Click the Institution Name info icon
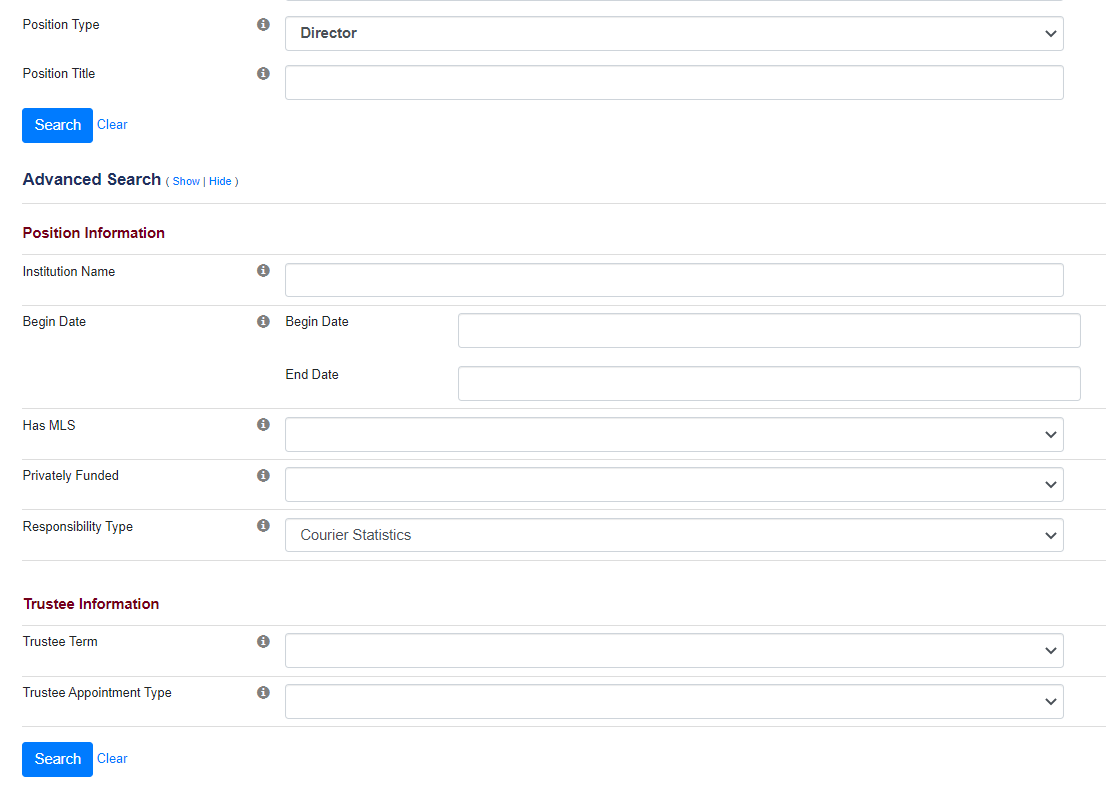 (263, 269)
